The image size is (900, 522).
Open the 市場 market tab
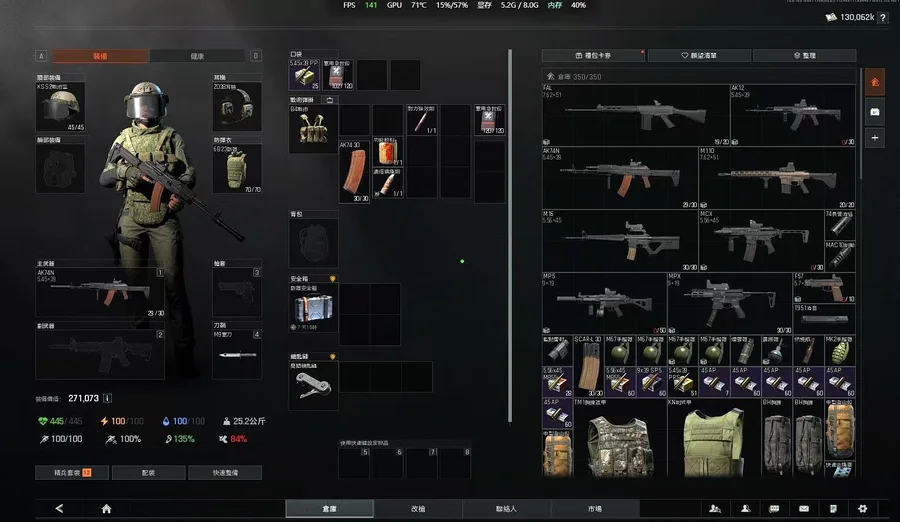[x=595, y=508]
